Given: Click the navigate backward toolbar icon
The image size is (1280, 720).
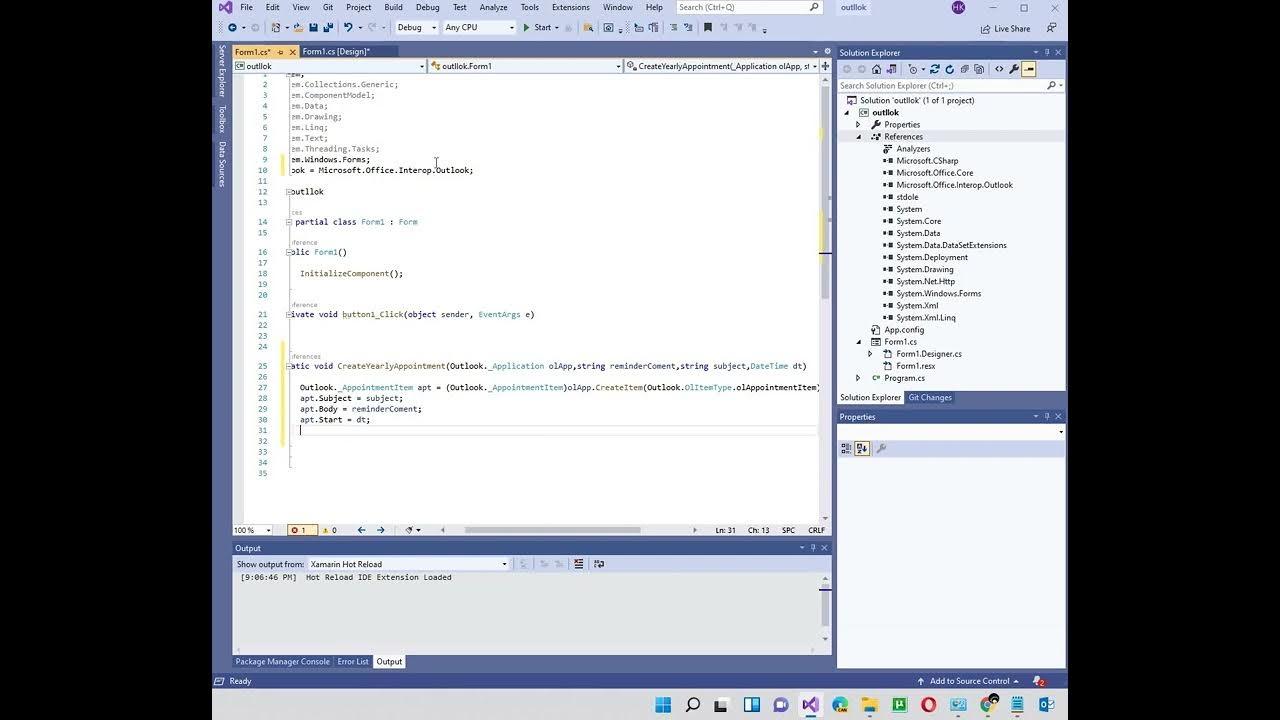Looking at the screenshot, I should coord(233,28).
